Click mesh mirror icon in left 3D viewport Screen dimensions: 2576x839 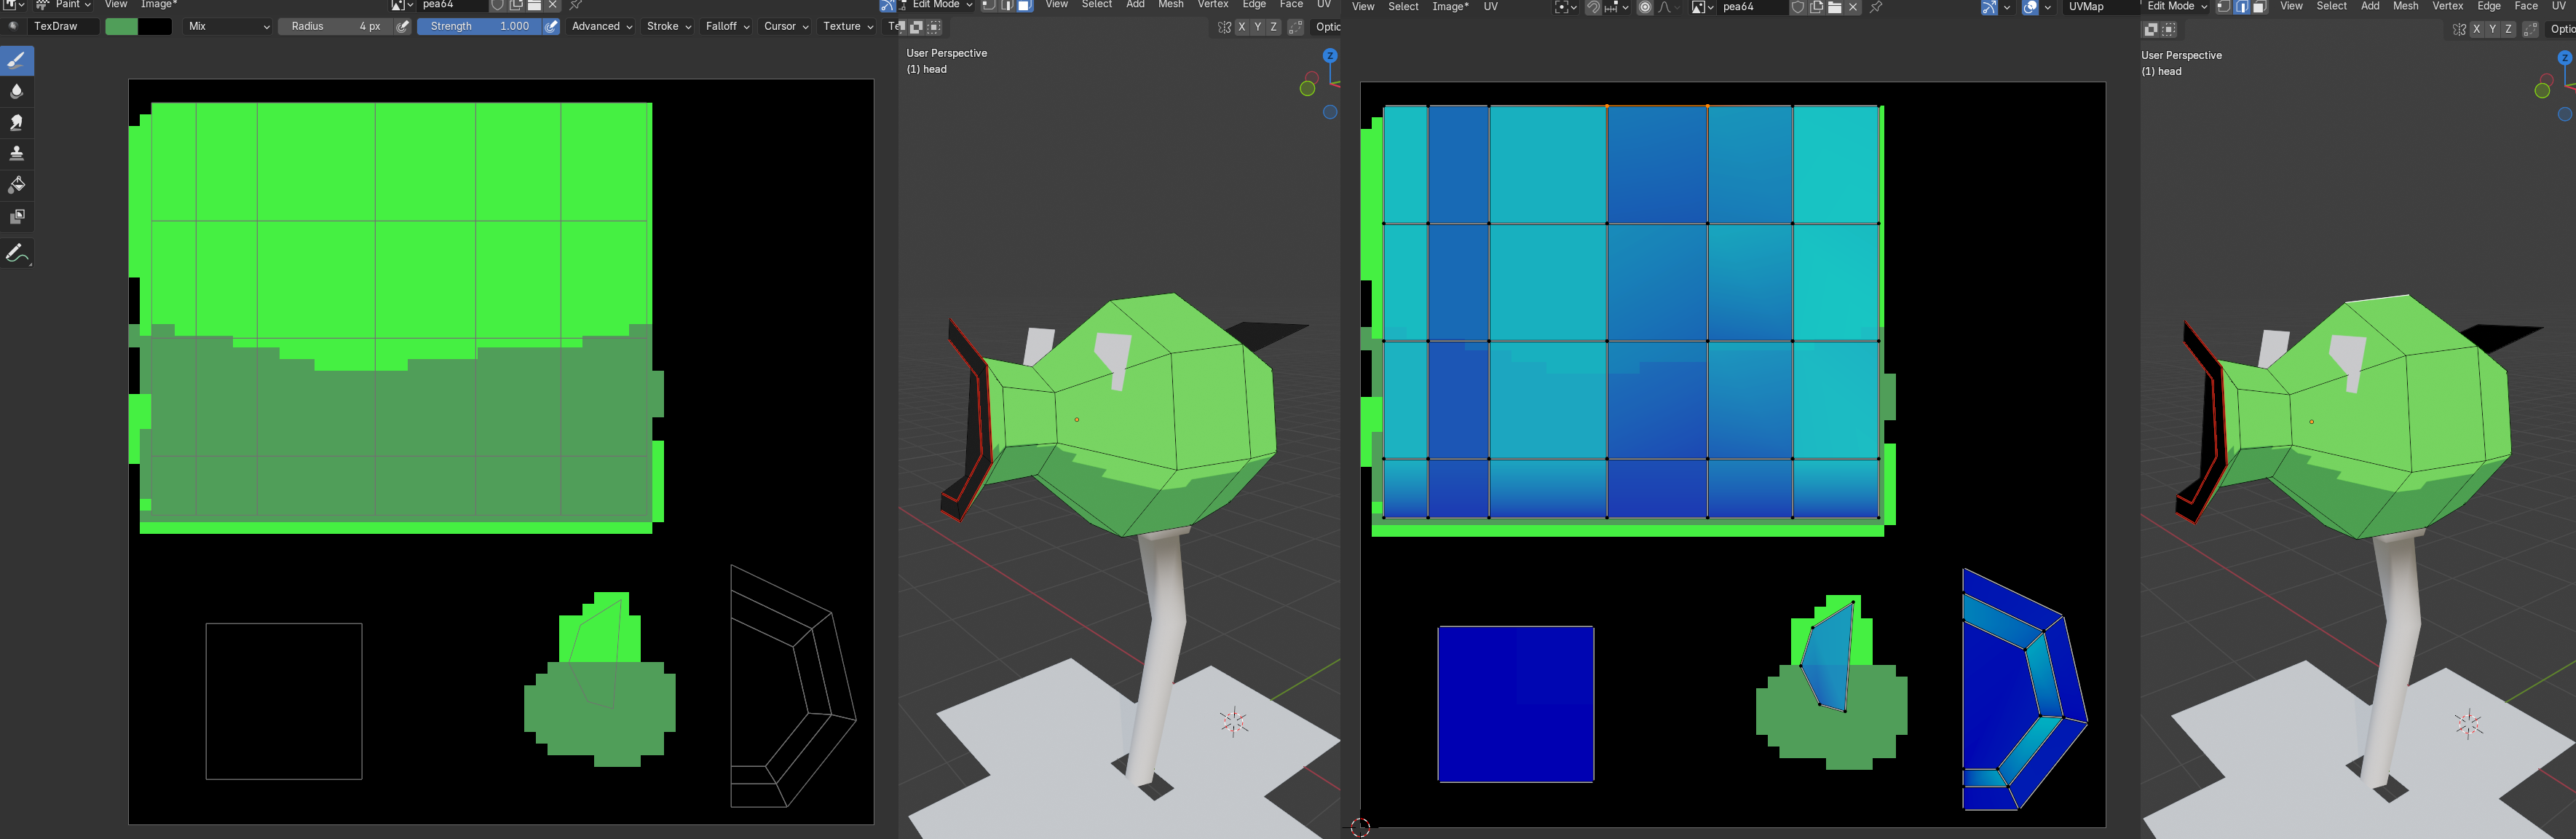[x=1224, y=27]
